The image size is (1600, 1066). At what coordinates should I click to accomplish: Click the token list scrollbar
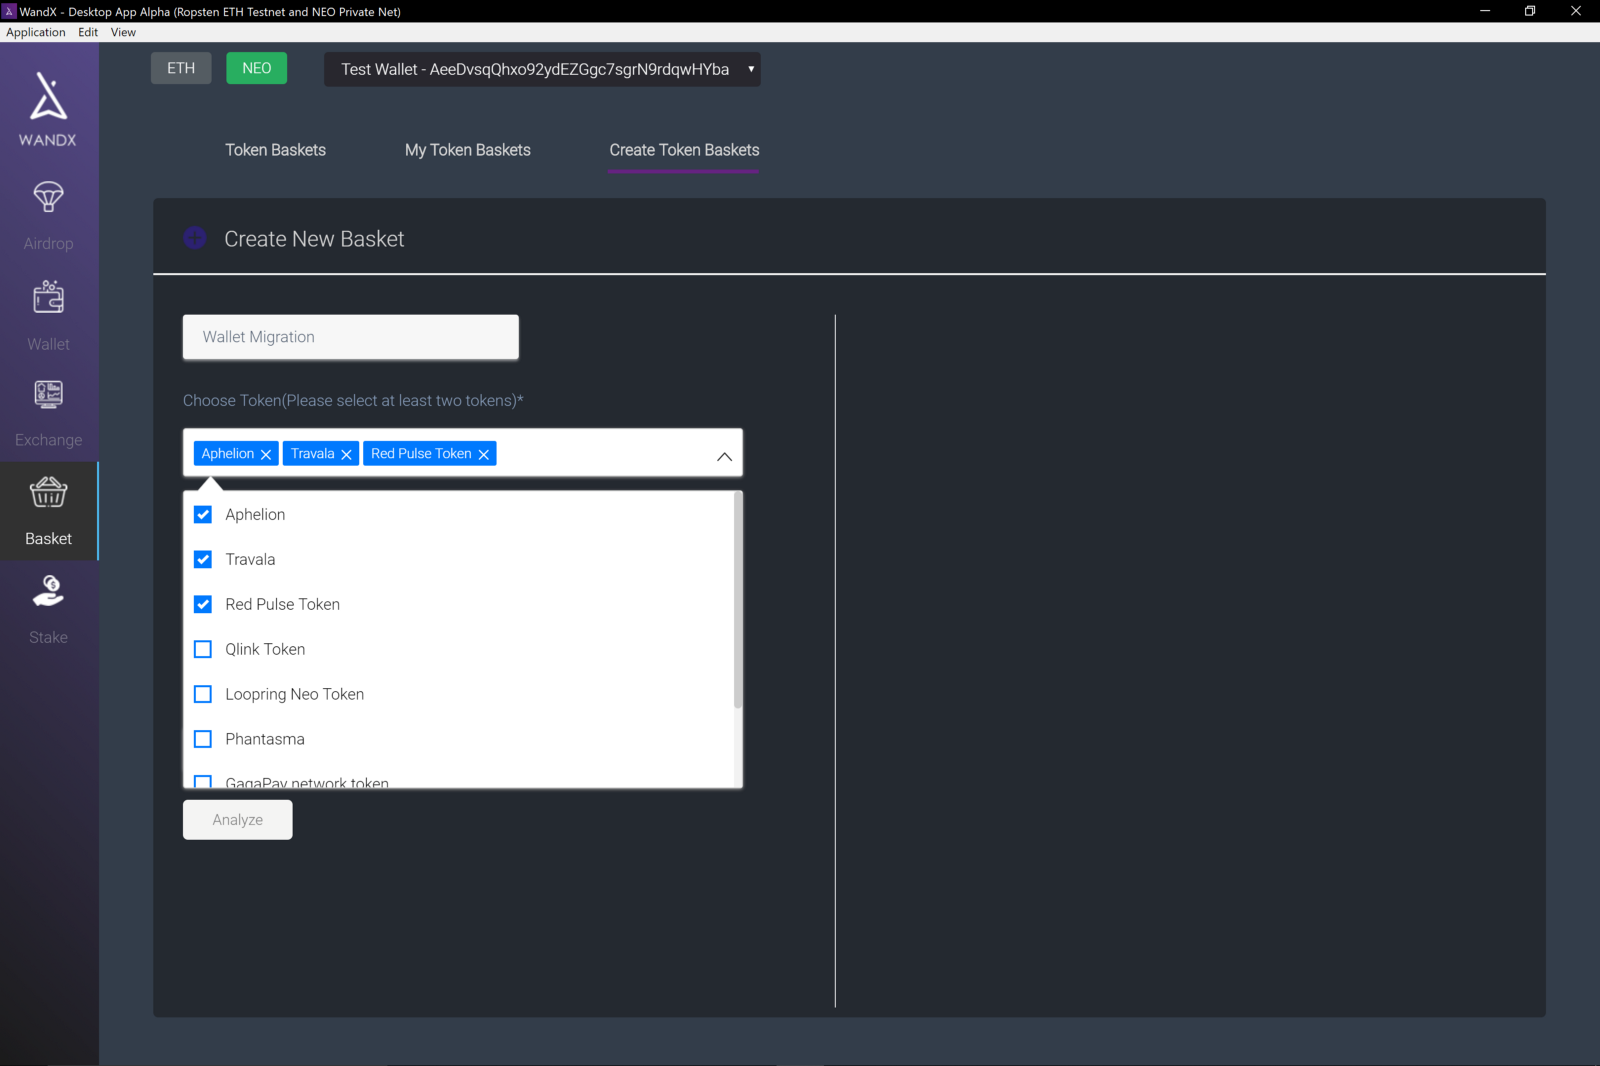coord(738,600)
